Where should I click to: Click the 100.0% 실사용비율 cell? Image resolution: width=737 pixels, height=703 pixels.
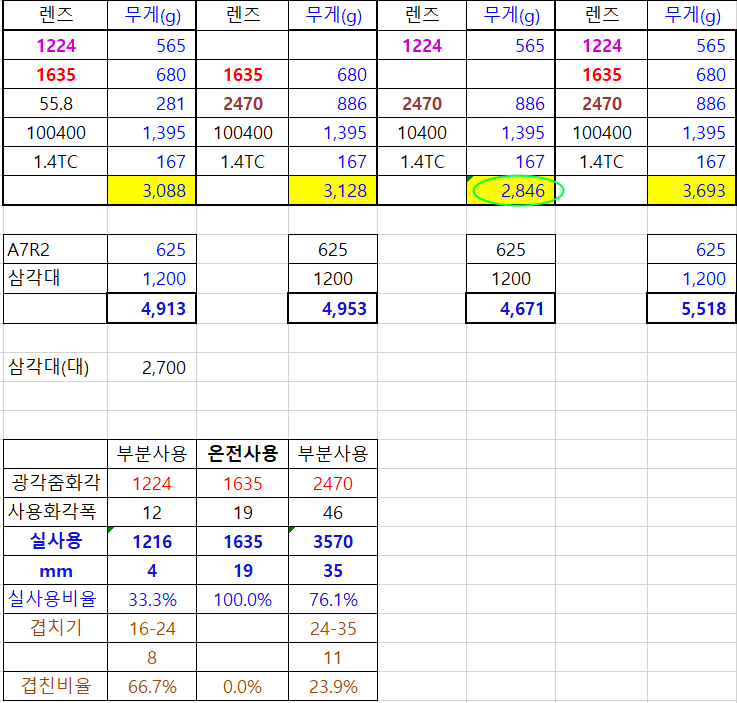[243, 600]
